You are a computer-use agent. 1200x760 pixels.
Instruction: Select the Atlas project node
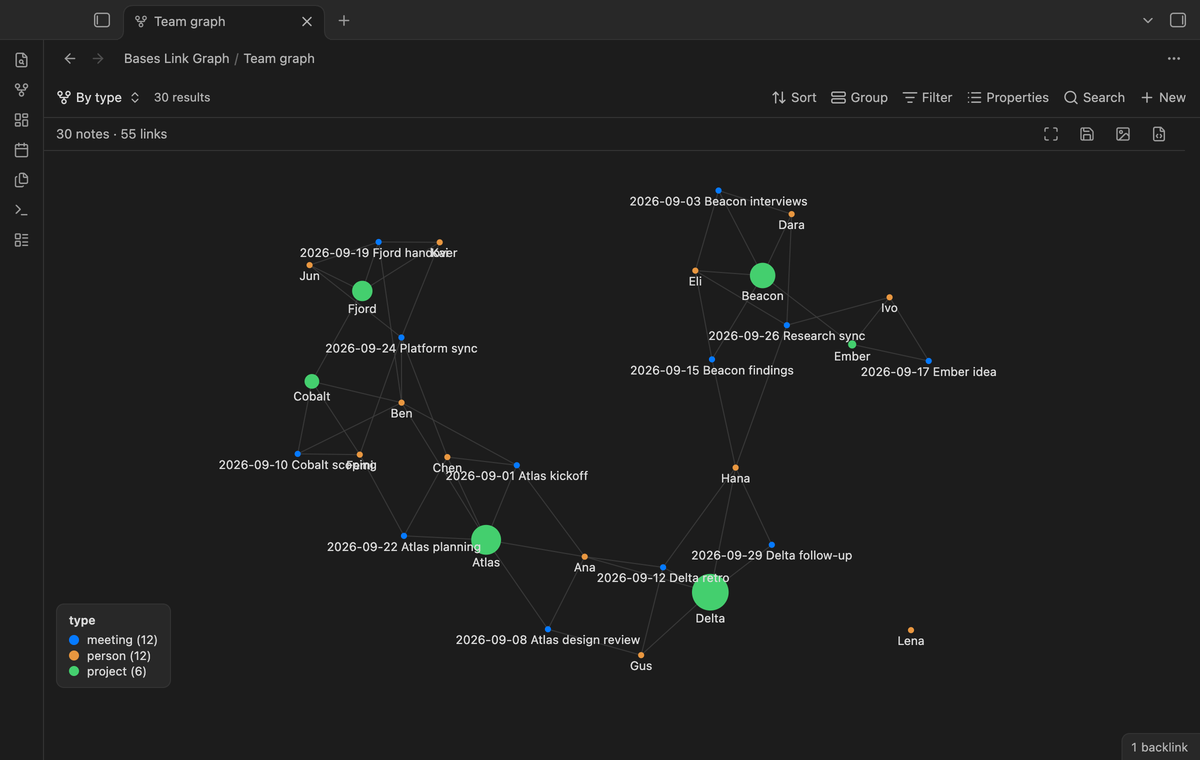(486, 540)
